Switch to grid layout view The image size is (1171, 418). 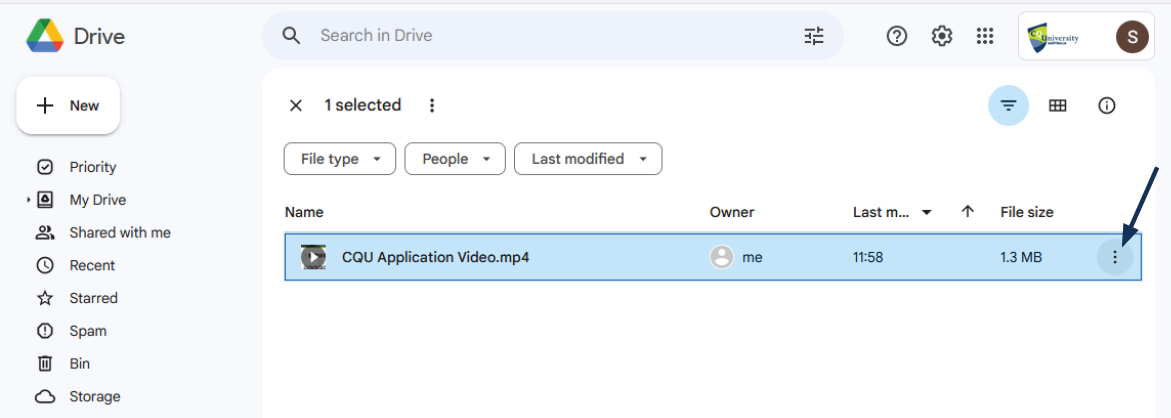tap(1057, 106)
